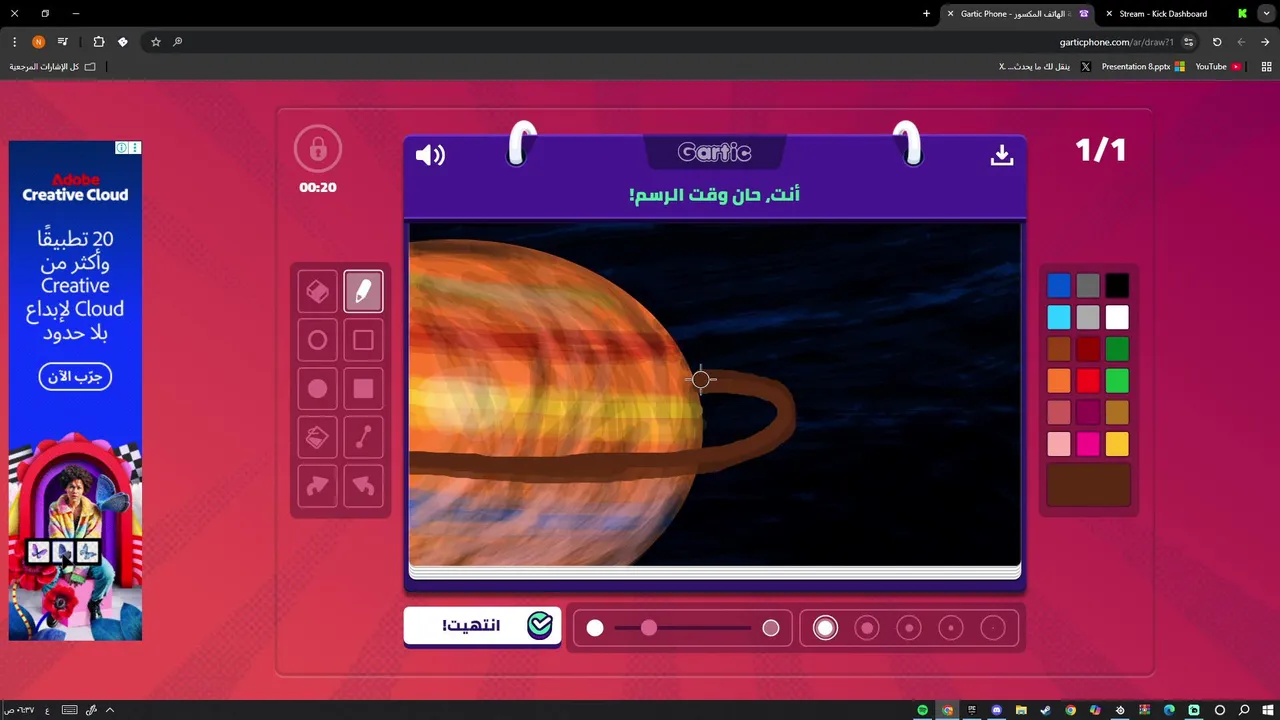Pick the dark green color swatch

click(x=1117, y=349)
